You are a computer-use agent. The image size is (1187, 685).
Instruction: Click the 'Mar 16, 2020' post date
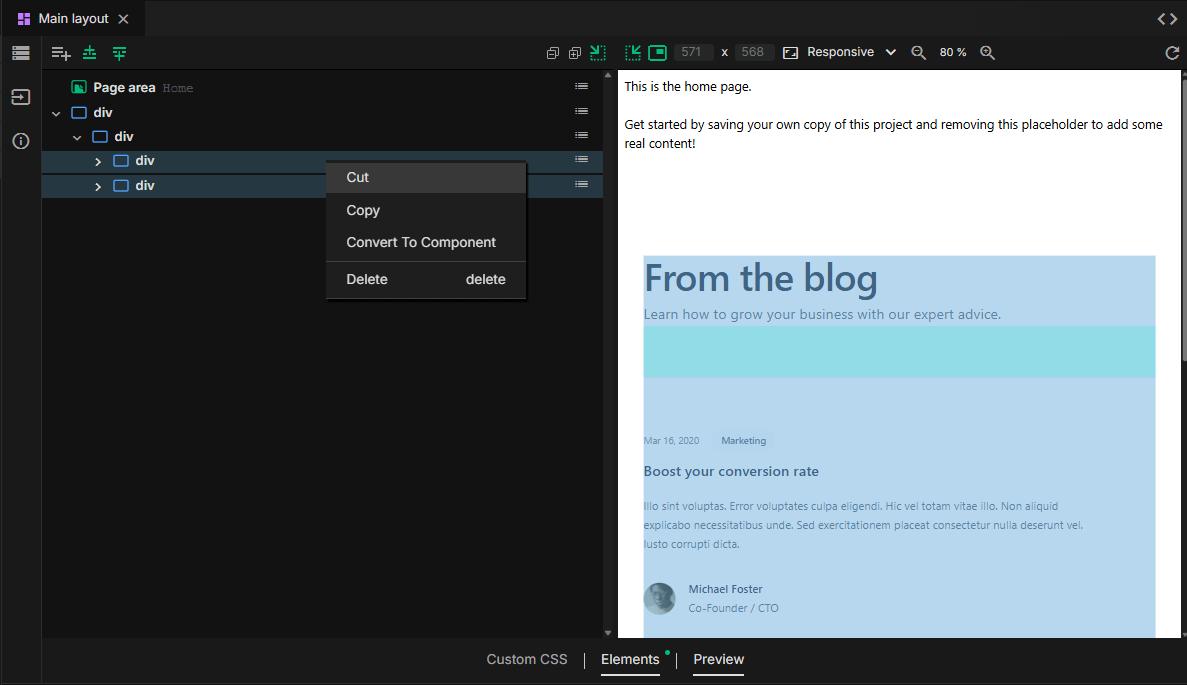tap(671, 441)
